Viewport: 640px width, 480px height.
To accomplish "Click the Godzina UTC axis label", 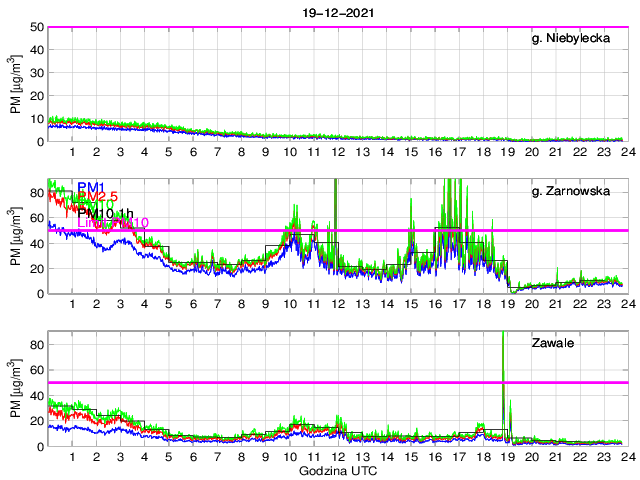I will pos(338,471).
